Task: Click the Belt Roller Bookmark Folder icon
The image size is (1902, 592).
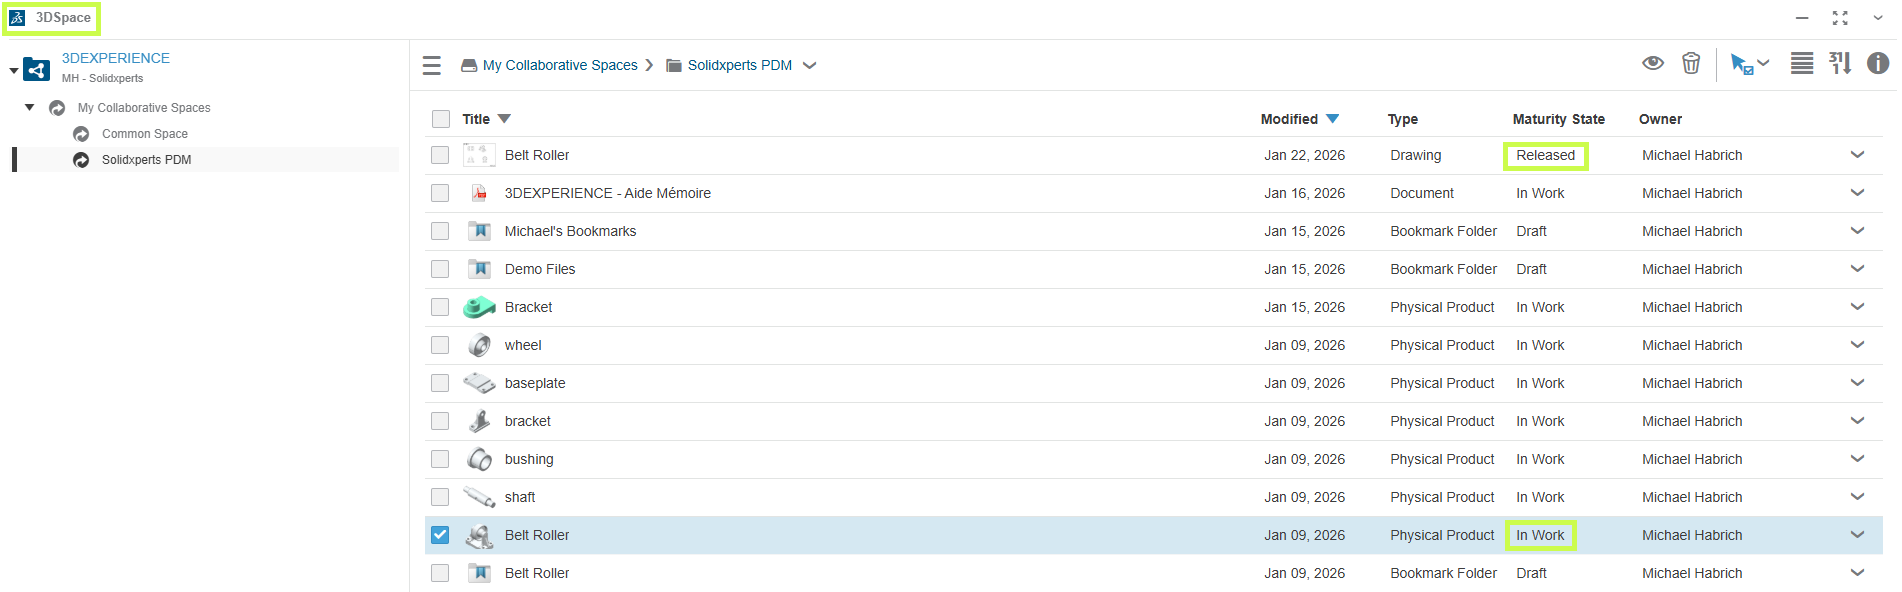Action: click(480, 573)
